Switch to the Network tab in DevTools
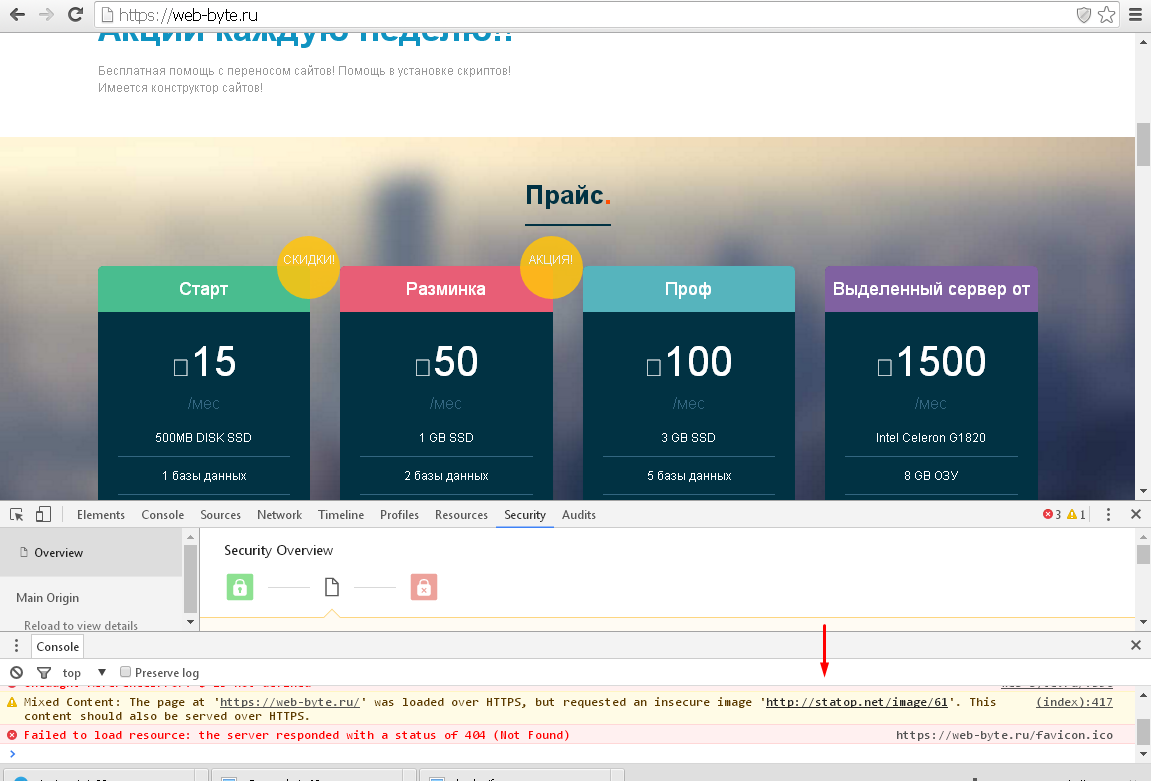The height and width of the screenshot is (781, 1151). tap(279, 515)
